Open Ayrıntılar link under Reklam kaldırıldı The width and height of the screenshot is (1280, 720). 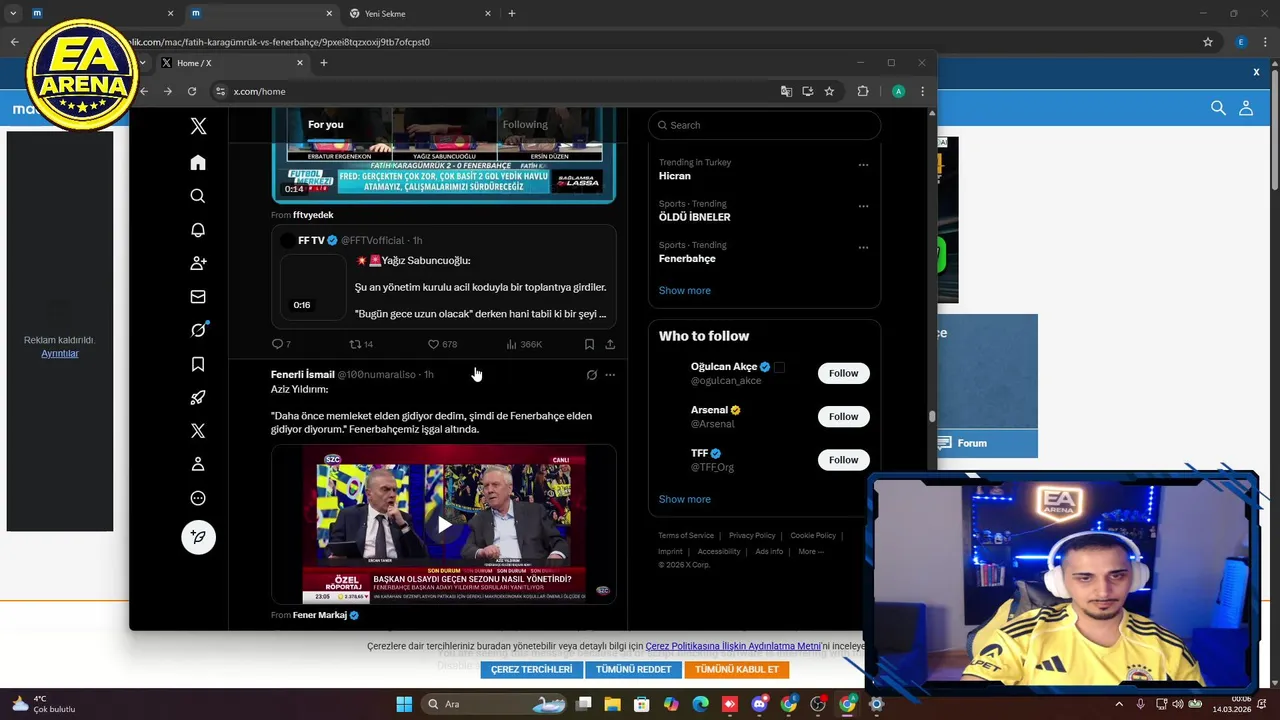(x=59, y=354)
